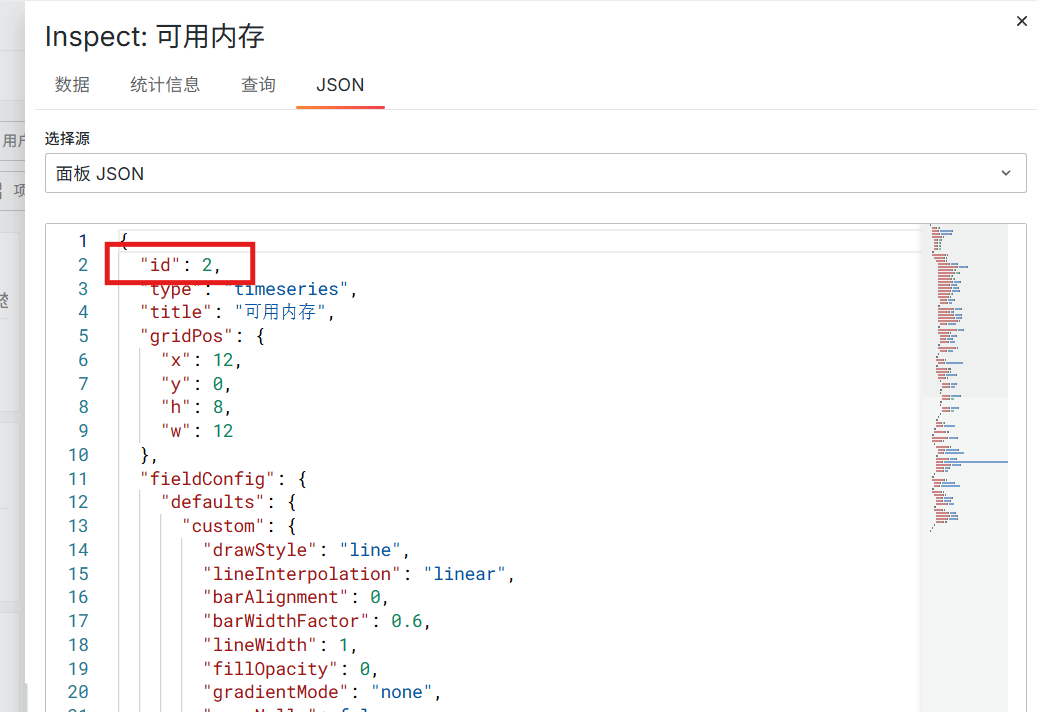Go to the 查询 tab
This screenshot has height=712, width=1037.
[258, 85]
